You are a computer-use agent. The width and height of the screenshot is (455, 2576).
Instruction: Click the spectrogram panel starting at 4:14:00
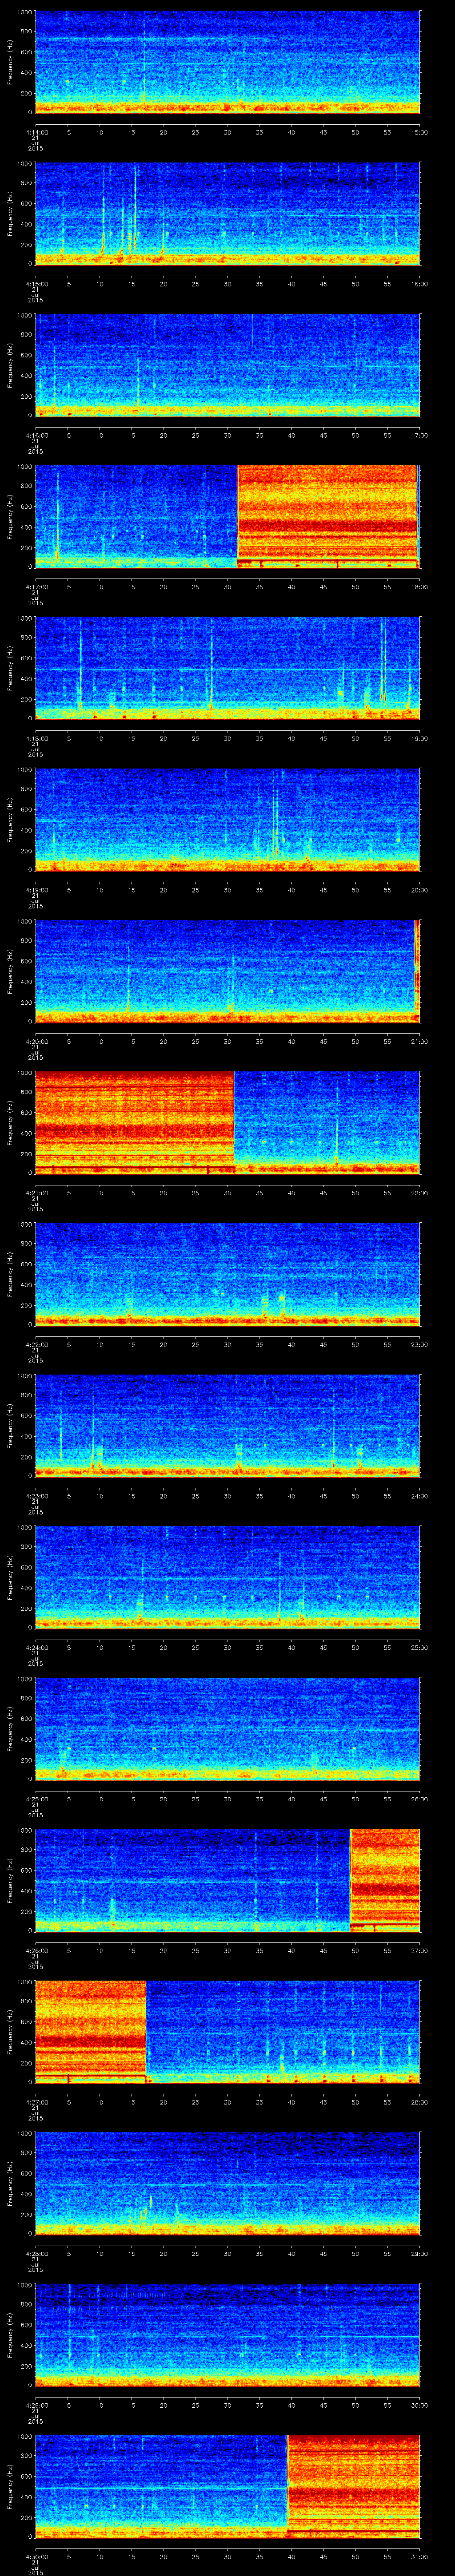click(227, 62)
